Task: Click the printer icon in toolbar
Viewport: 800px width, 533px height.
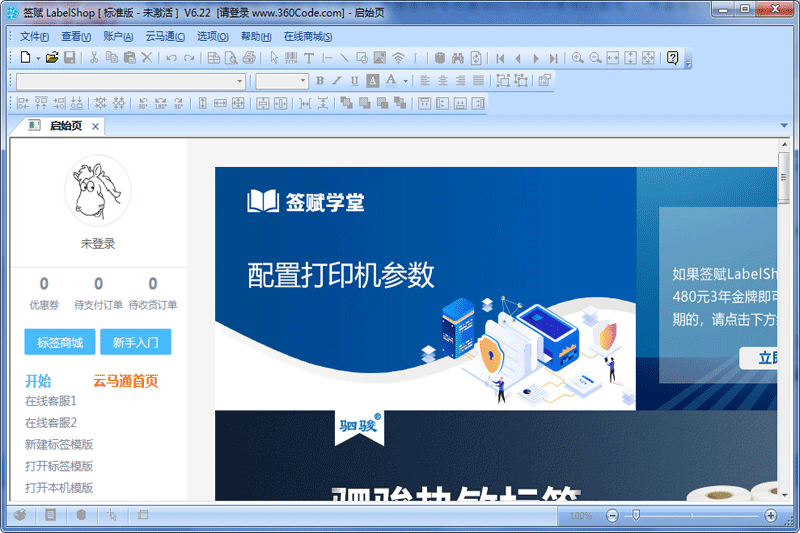Action: pos(250,58)
